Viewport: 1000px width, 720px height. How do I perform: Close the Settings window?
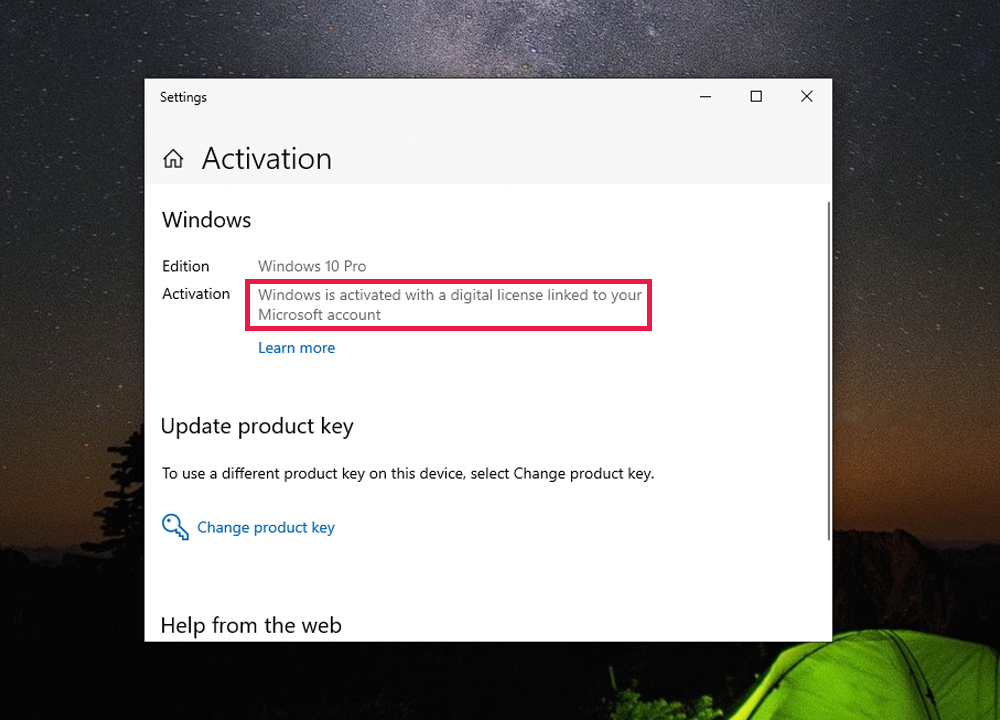coord(807,96)
